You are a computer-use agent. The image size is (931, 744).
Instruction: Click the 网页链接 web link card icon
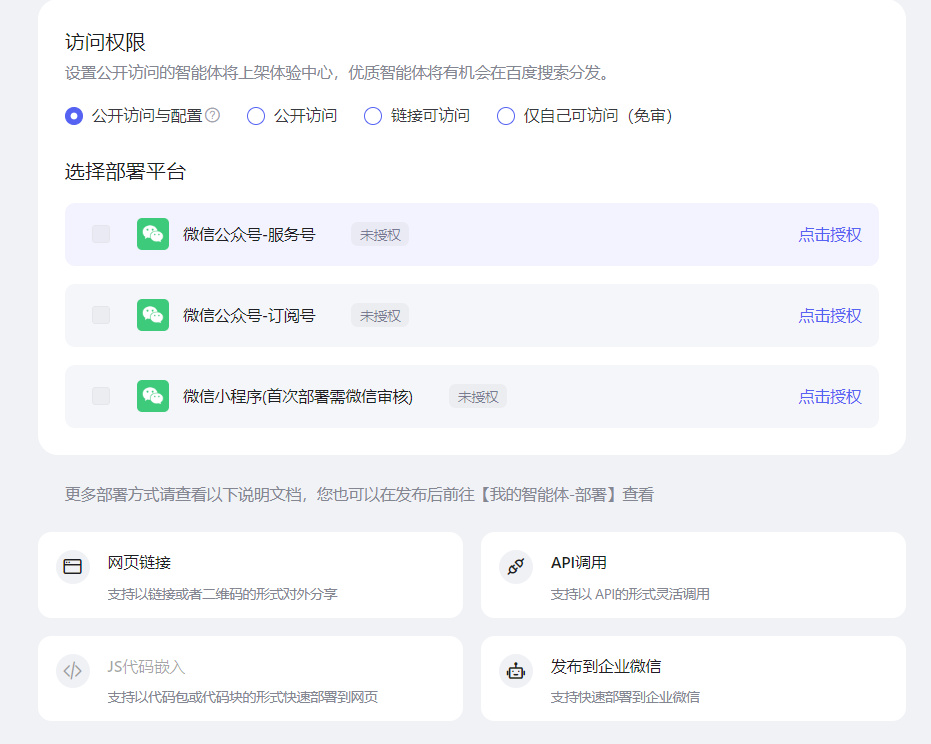(73, 566)
